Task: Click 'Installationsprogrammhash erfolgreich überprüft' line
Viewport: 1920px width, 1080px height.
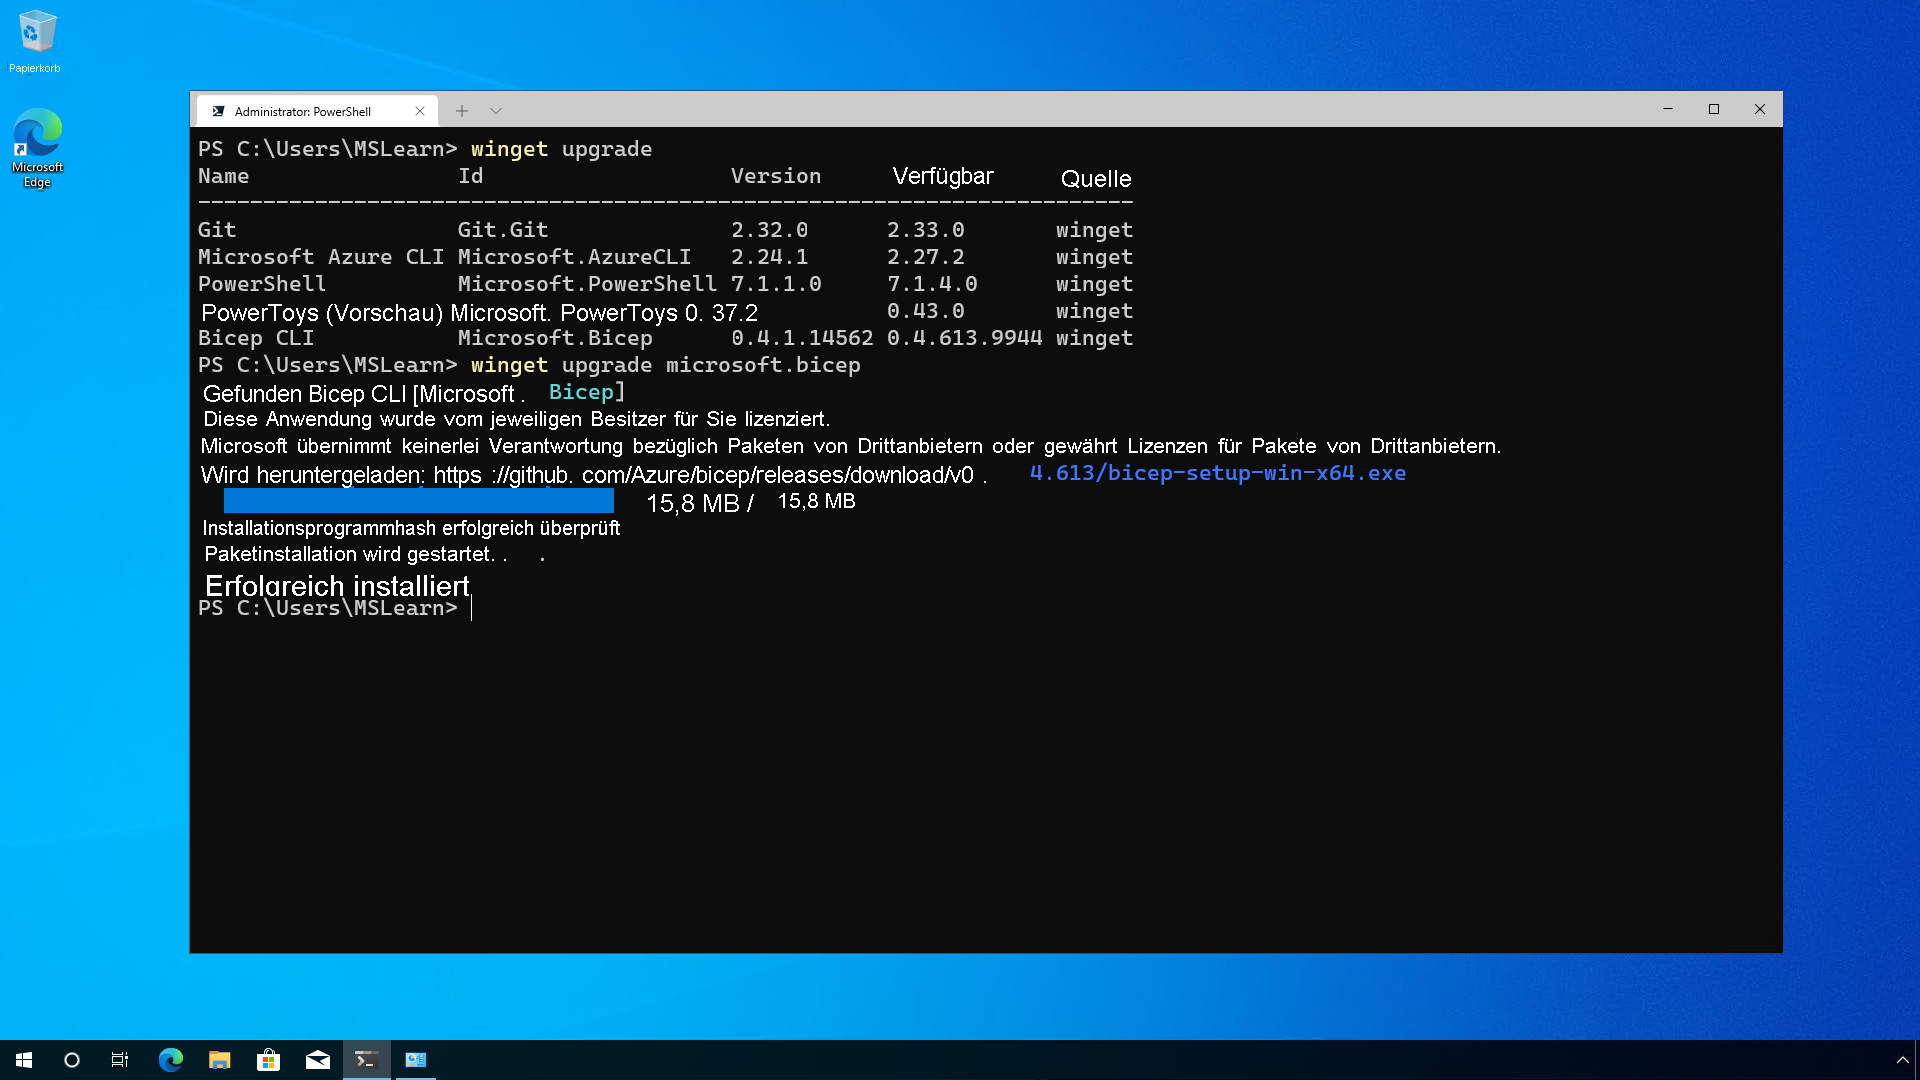Action: pos(411,528)
